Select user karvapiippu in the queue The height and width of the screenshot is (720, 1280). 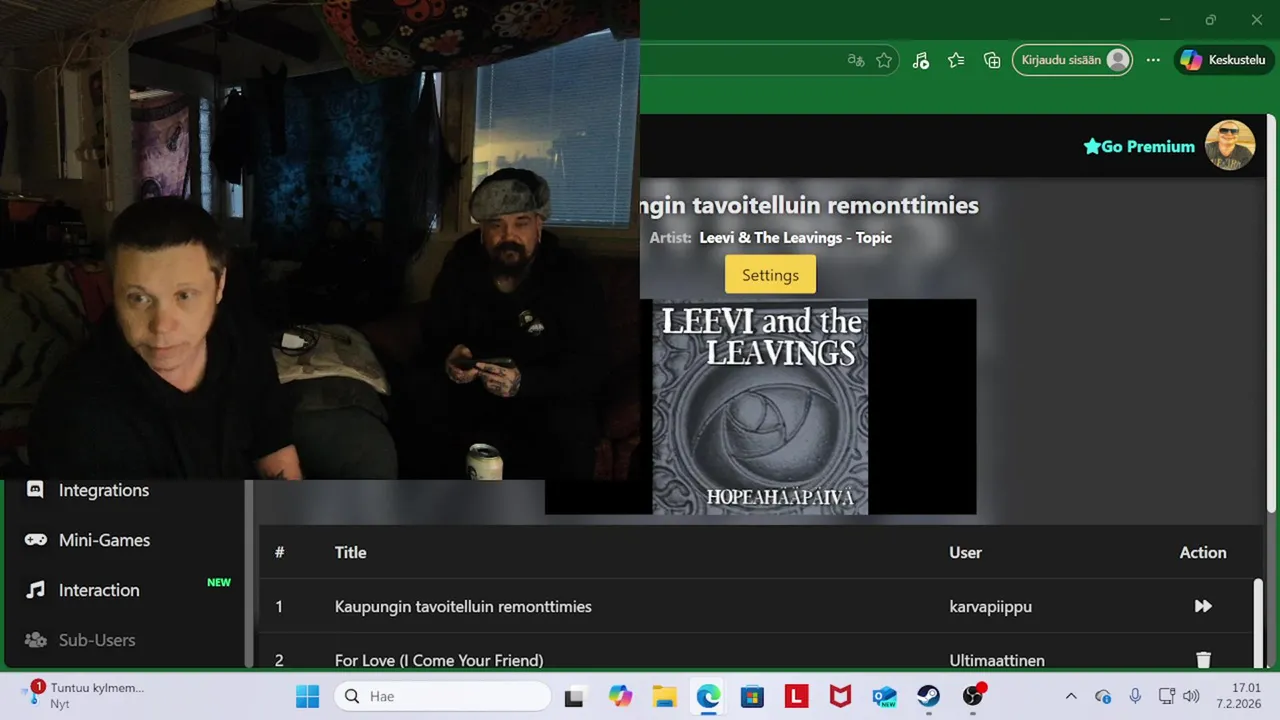[990, 606]
